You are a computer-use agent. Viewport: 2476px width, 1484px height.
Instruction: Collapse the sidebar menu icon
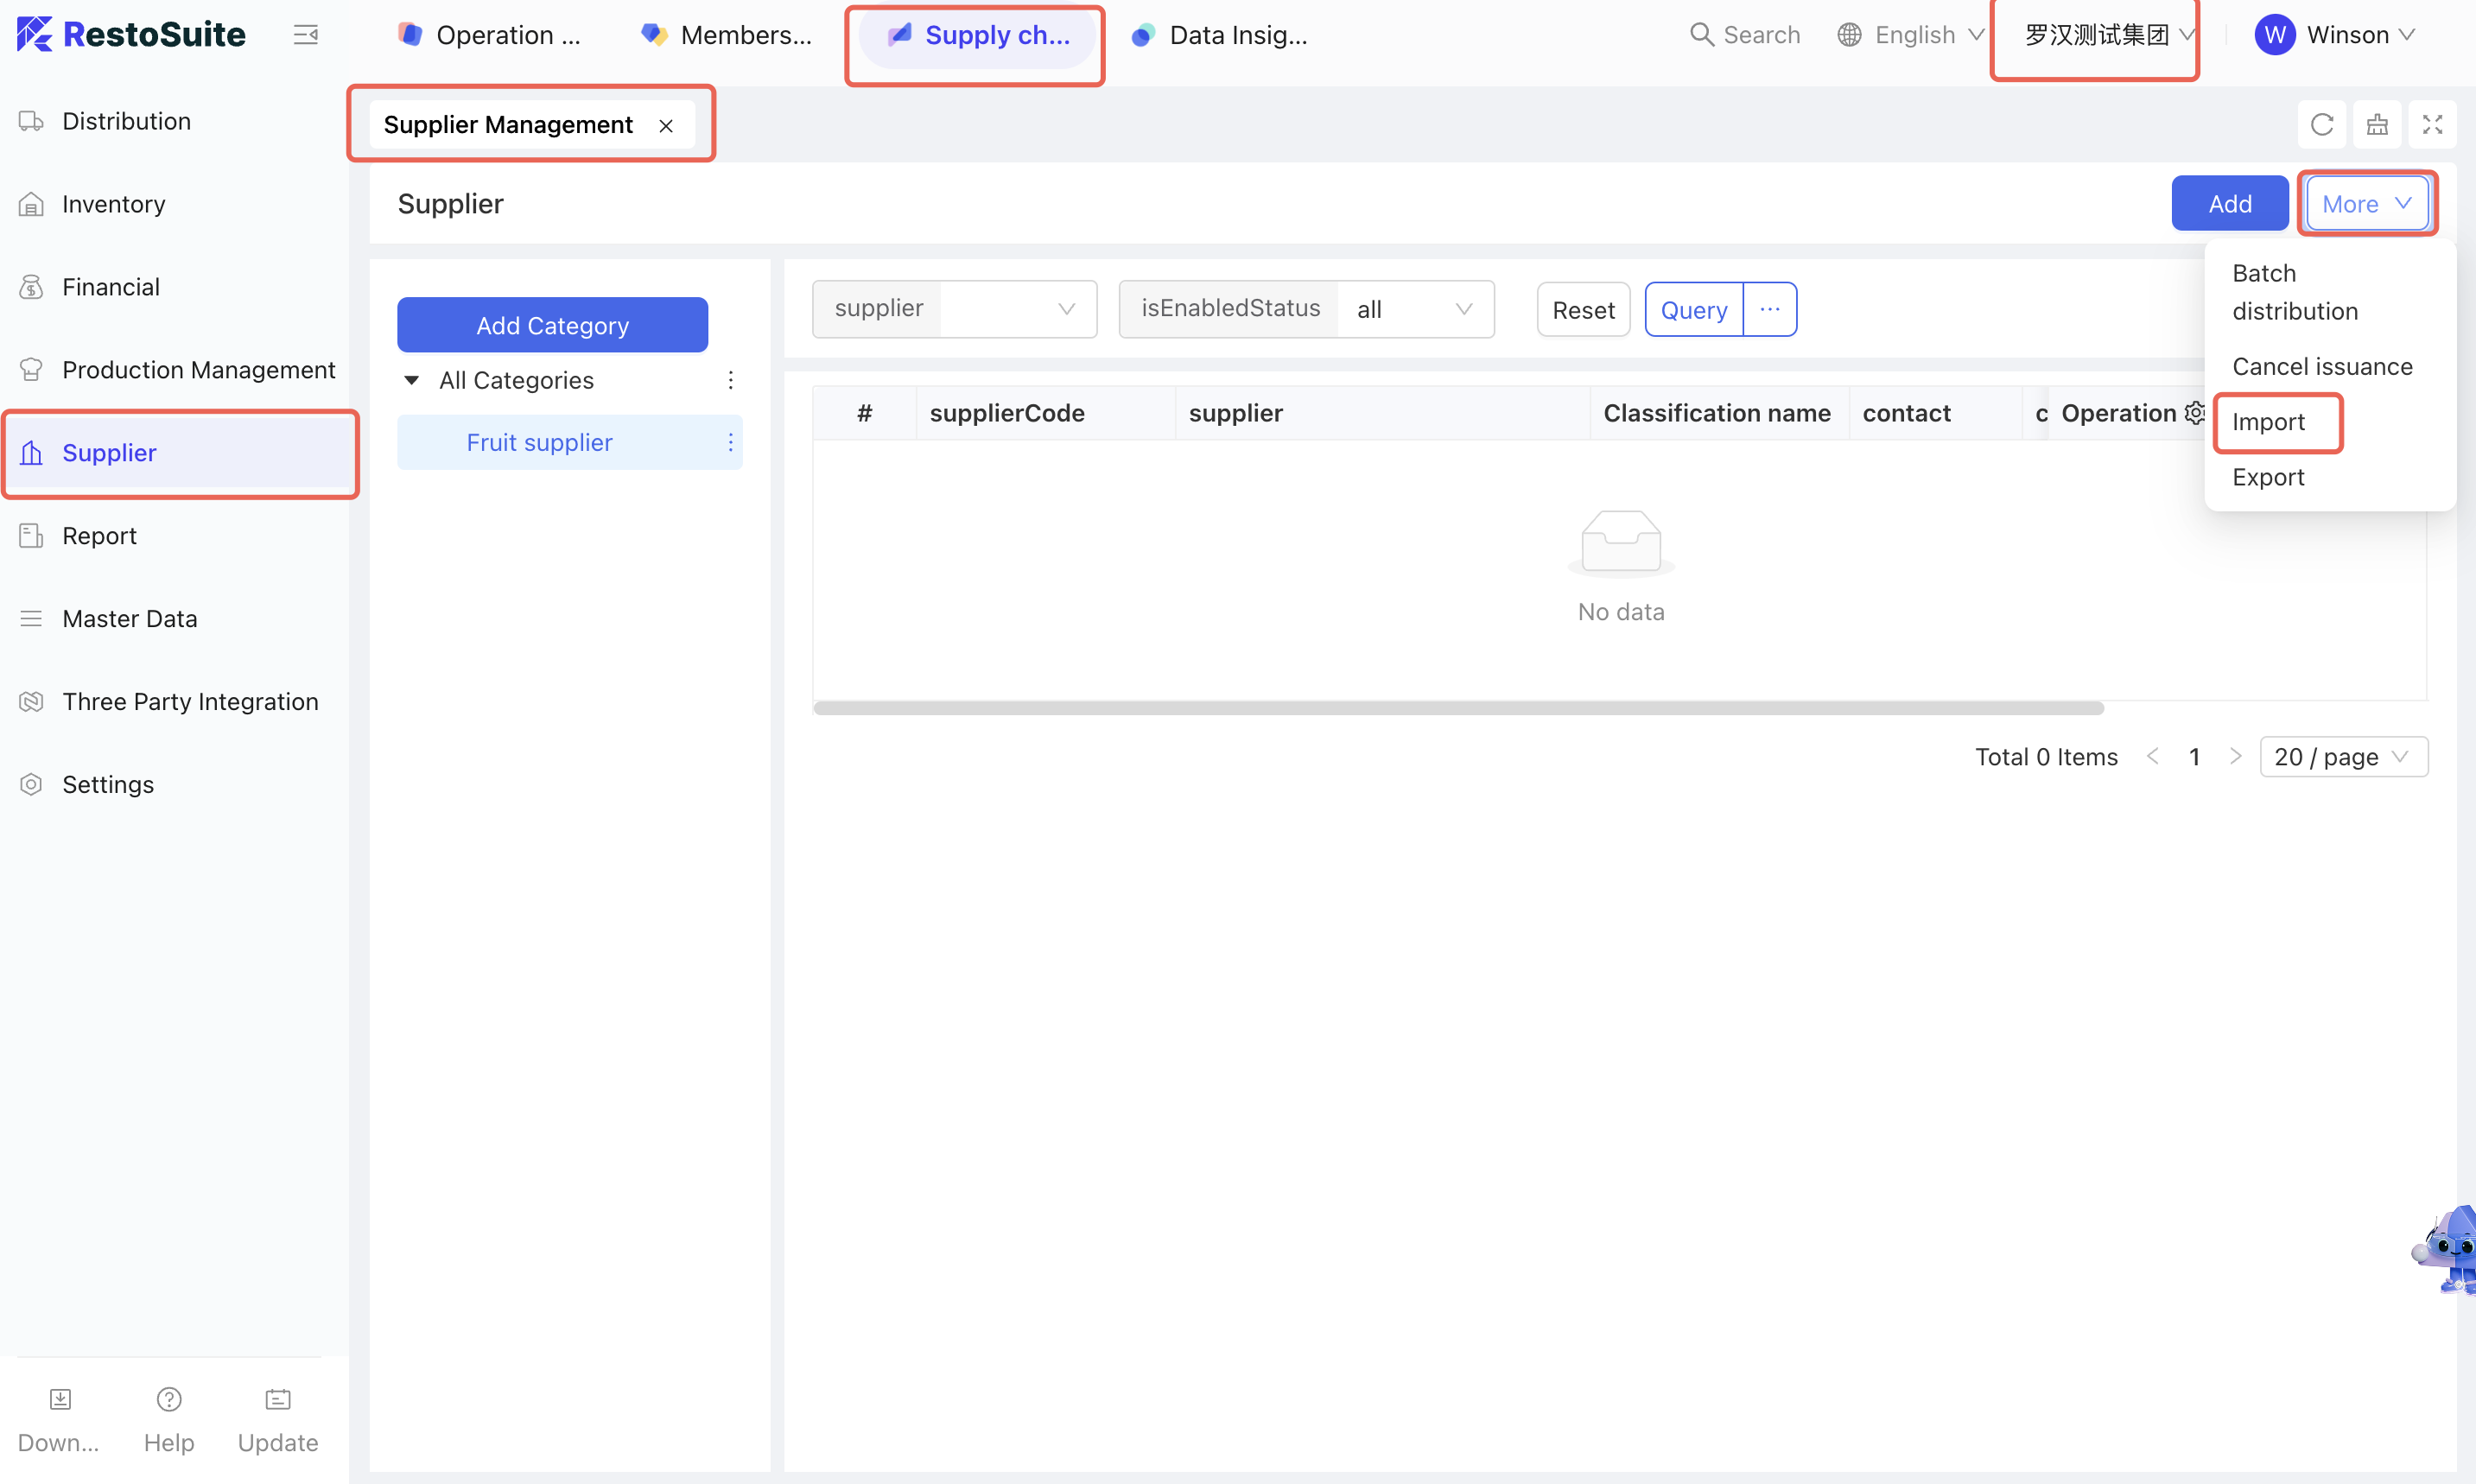305,35
